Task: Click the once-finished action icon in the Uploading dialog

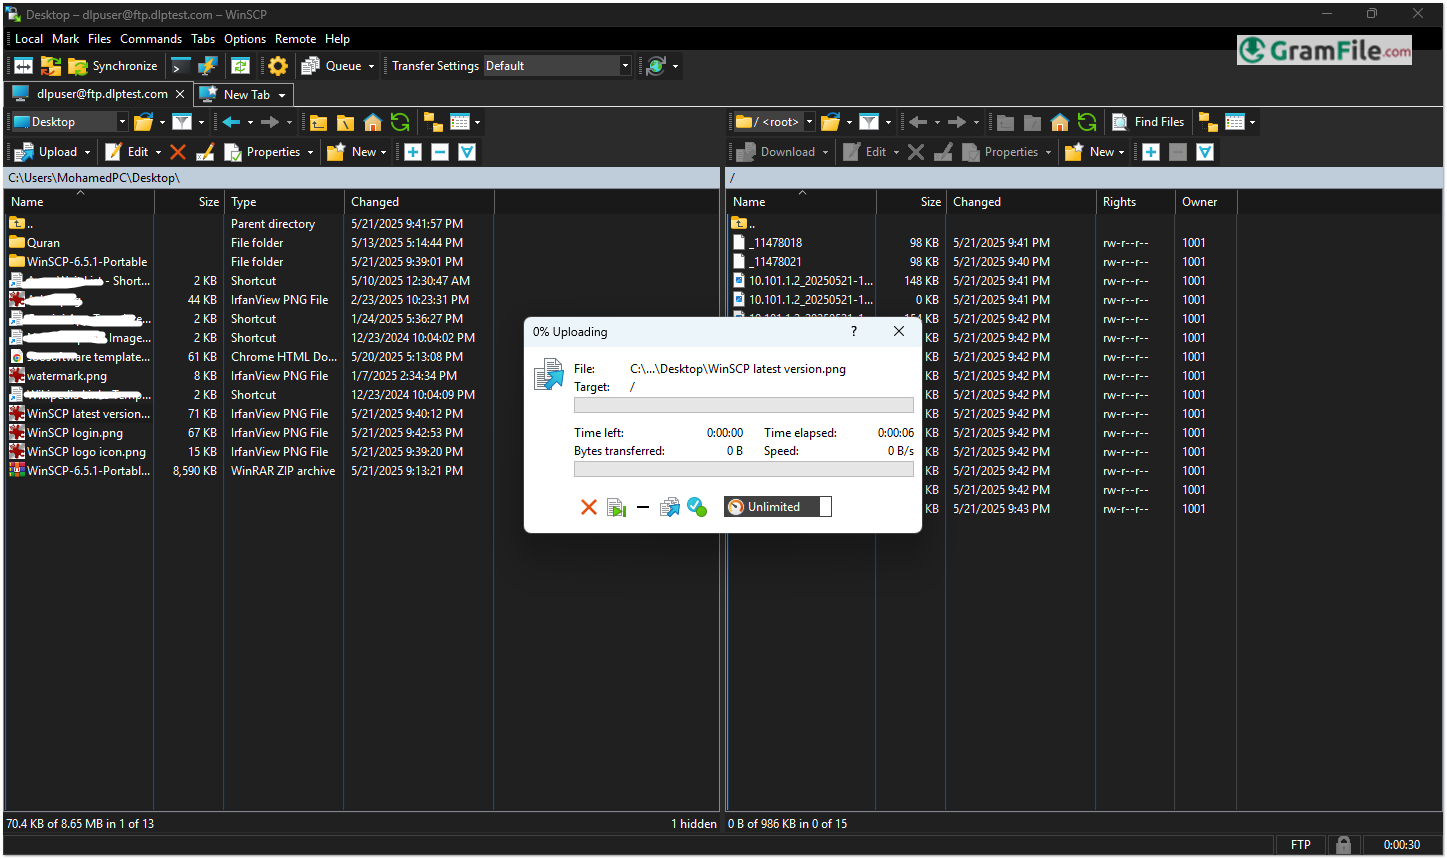Action: pyautogui.click(x=697, y=507)
